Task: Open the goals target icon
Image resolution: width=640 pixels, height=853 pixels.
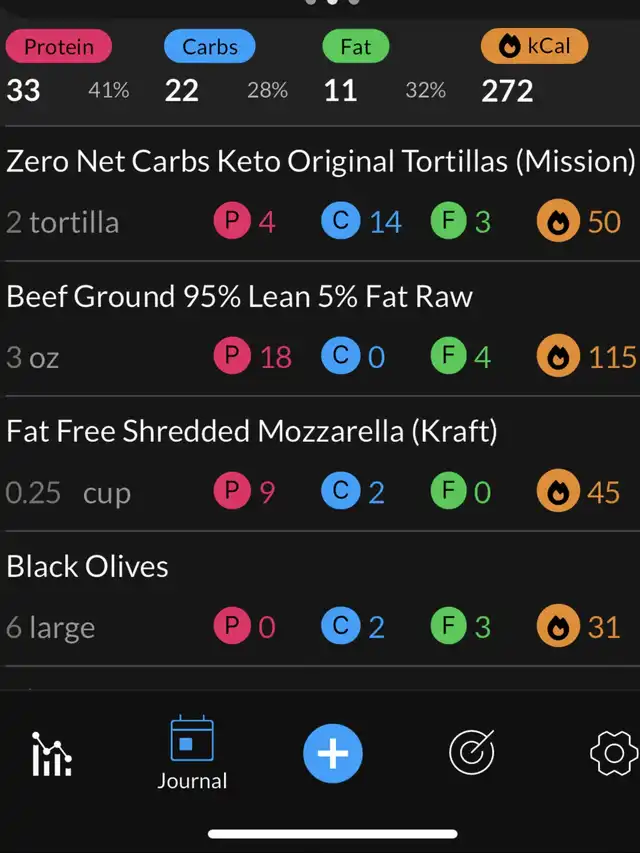Action: [x=472, y=752]
